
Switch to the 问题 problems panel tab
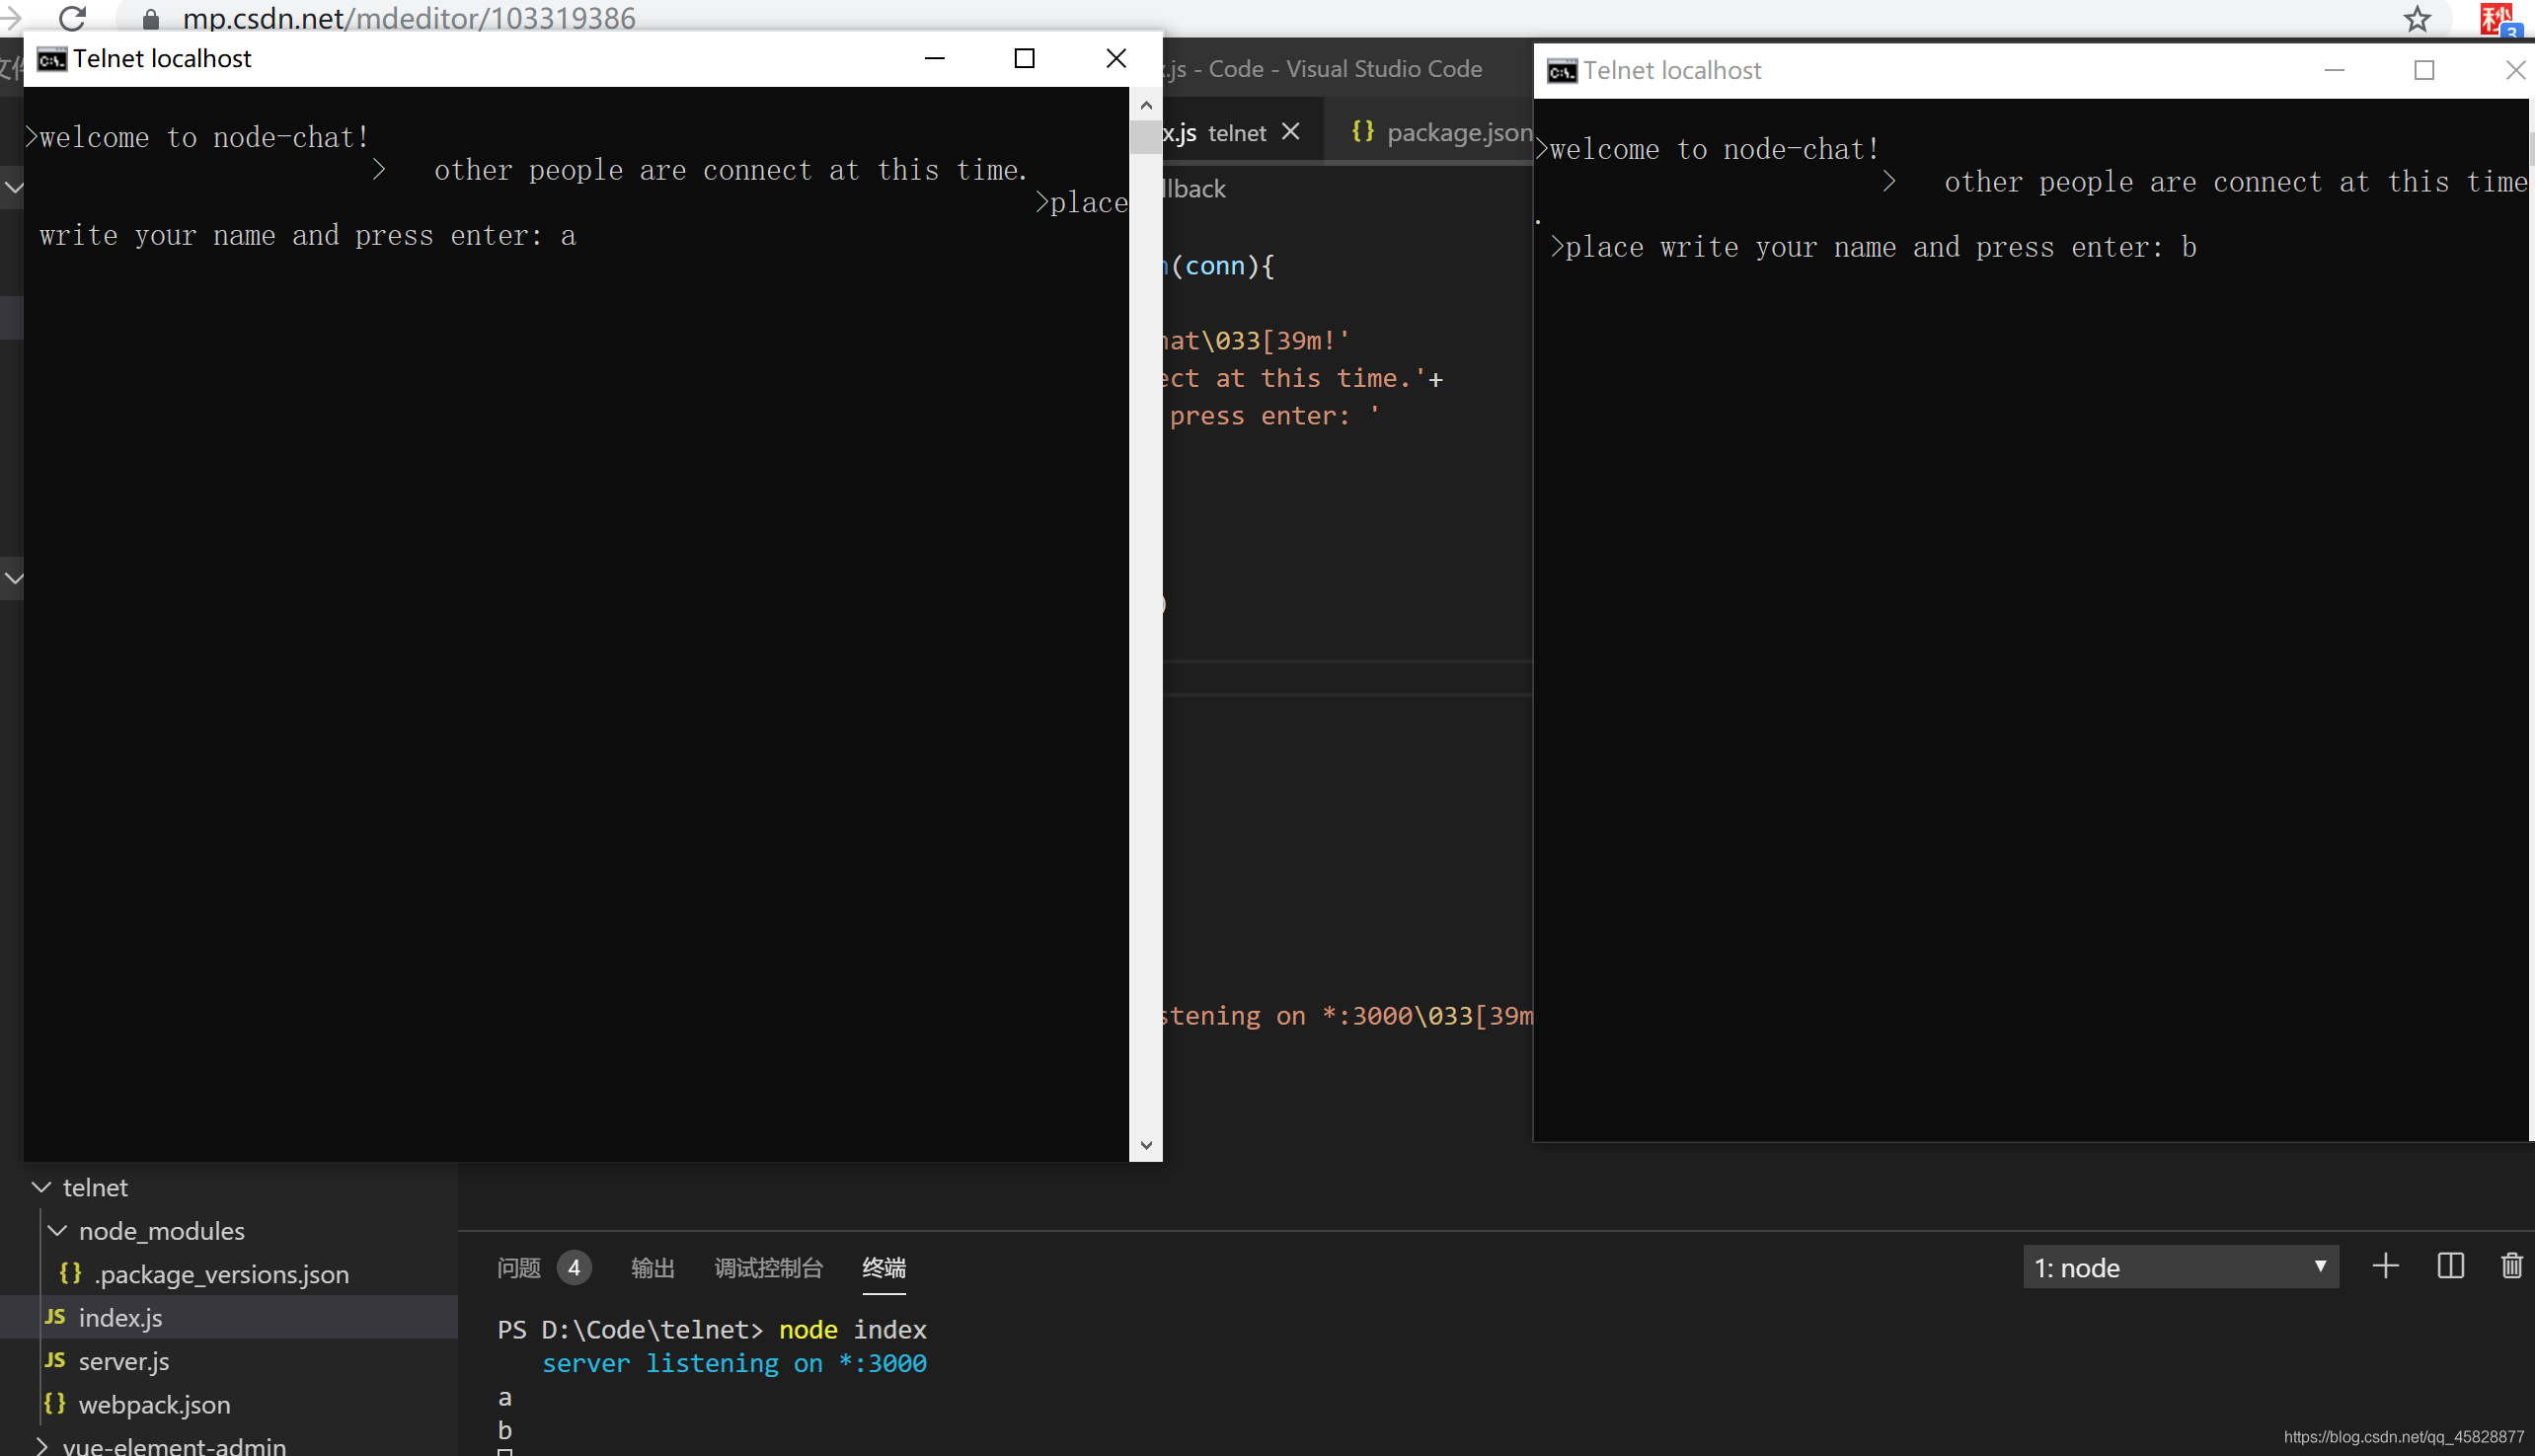pyautogui.click(x=518, y=1268)
